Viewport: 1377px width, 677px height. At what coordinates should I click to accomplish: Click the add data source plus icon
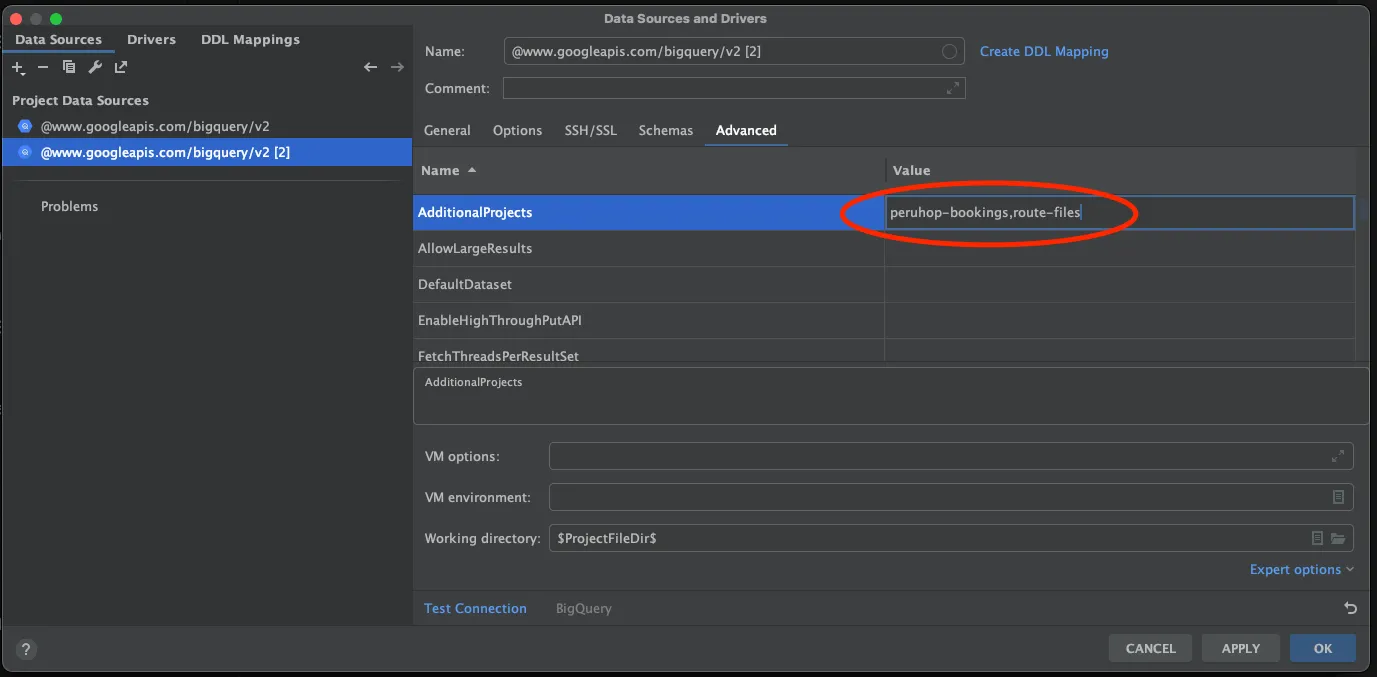click(18, 67)
